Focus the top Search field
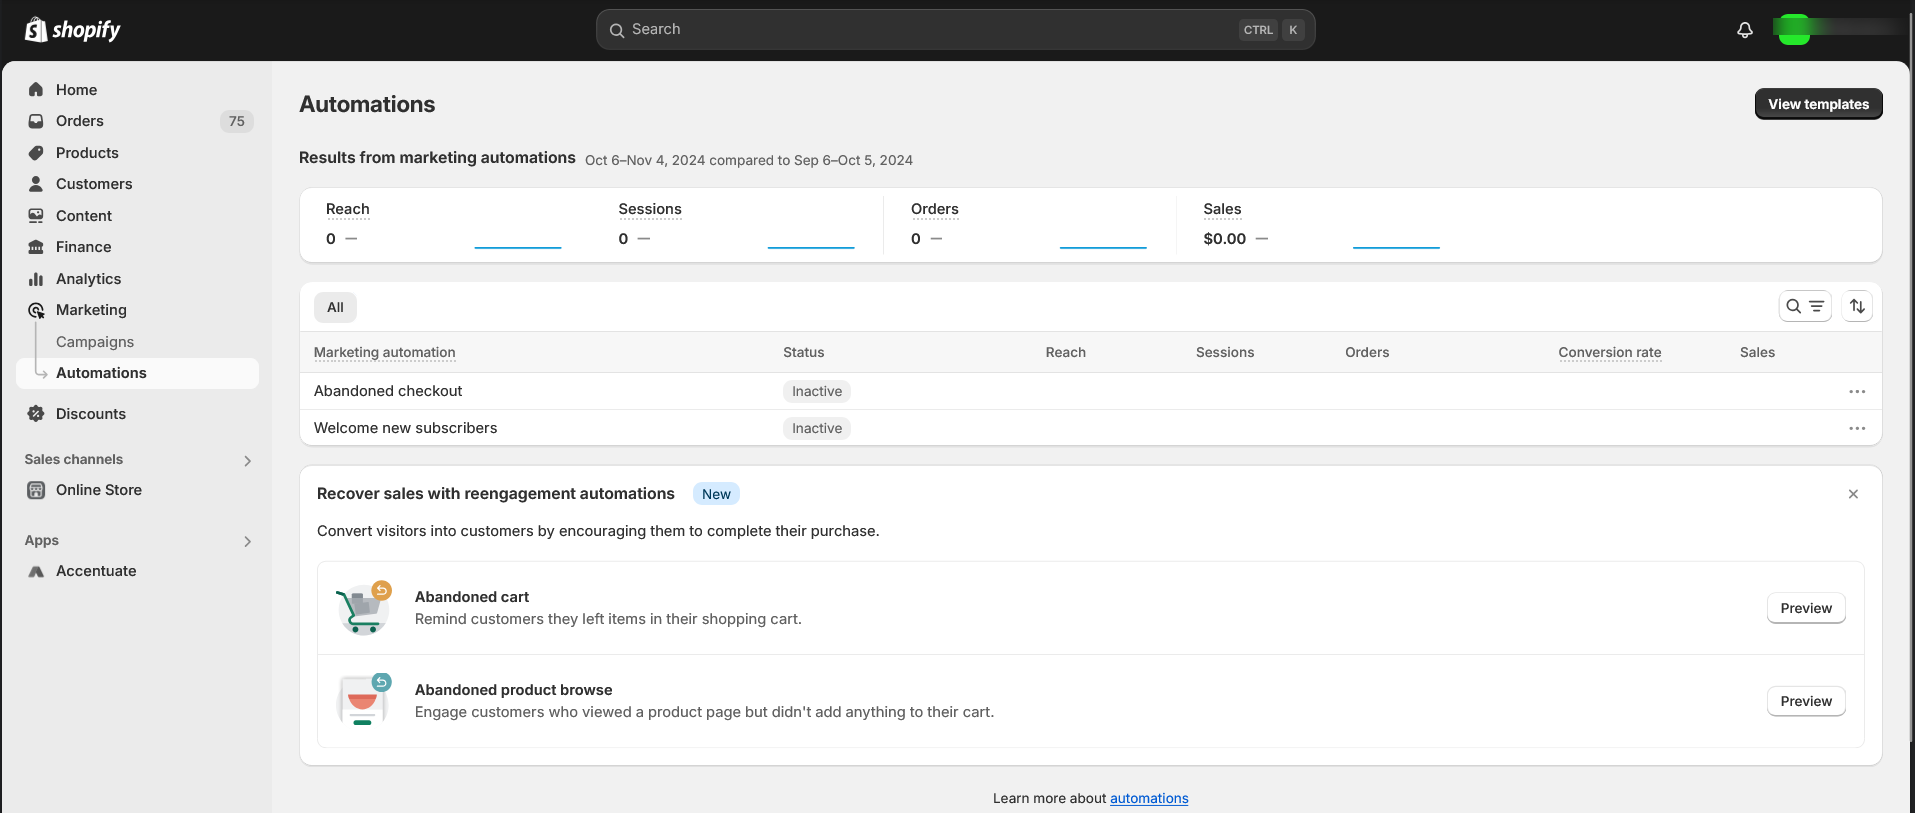 [x=955, y=30]
